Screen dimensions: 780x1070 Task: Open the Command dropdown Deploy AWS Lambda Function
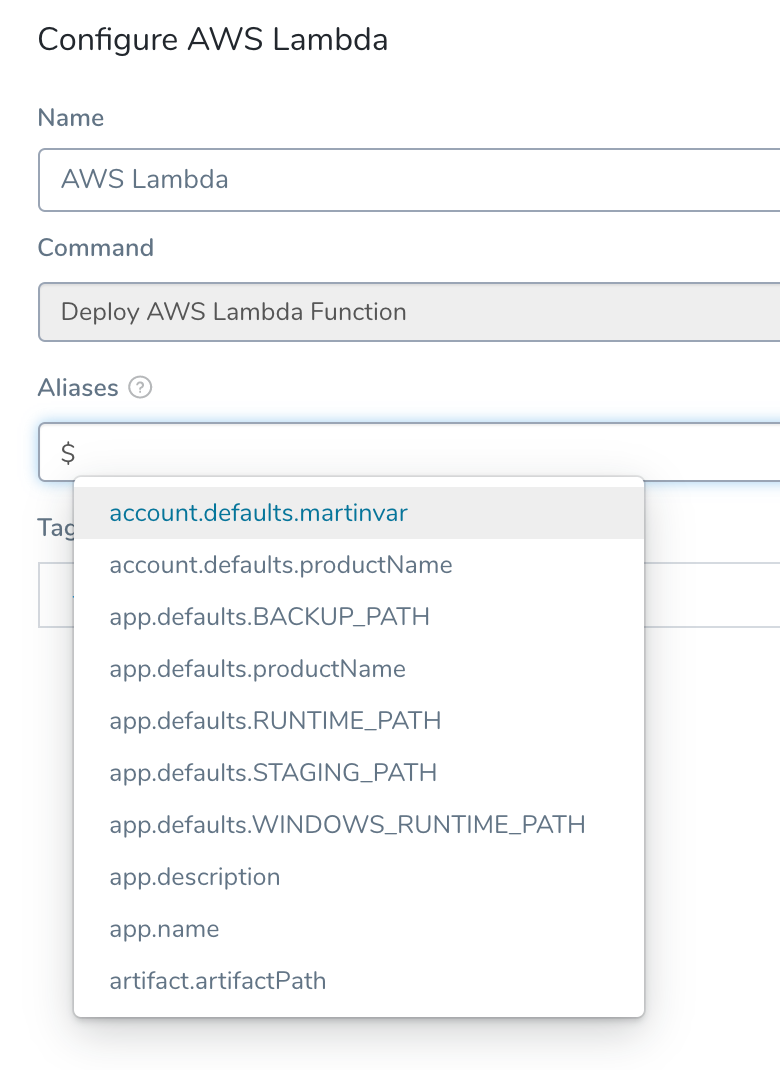409,312
